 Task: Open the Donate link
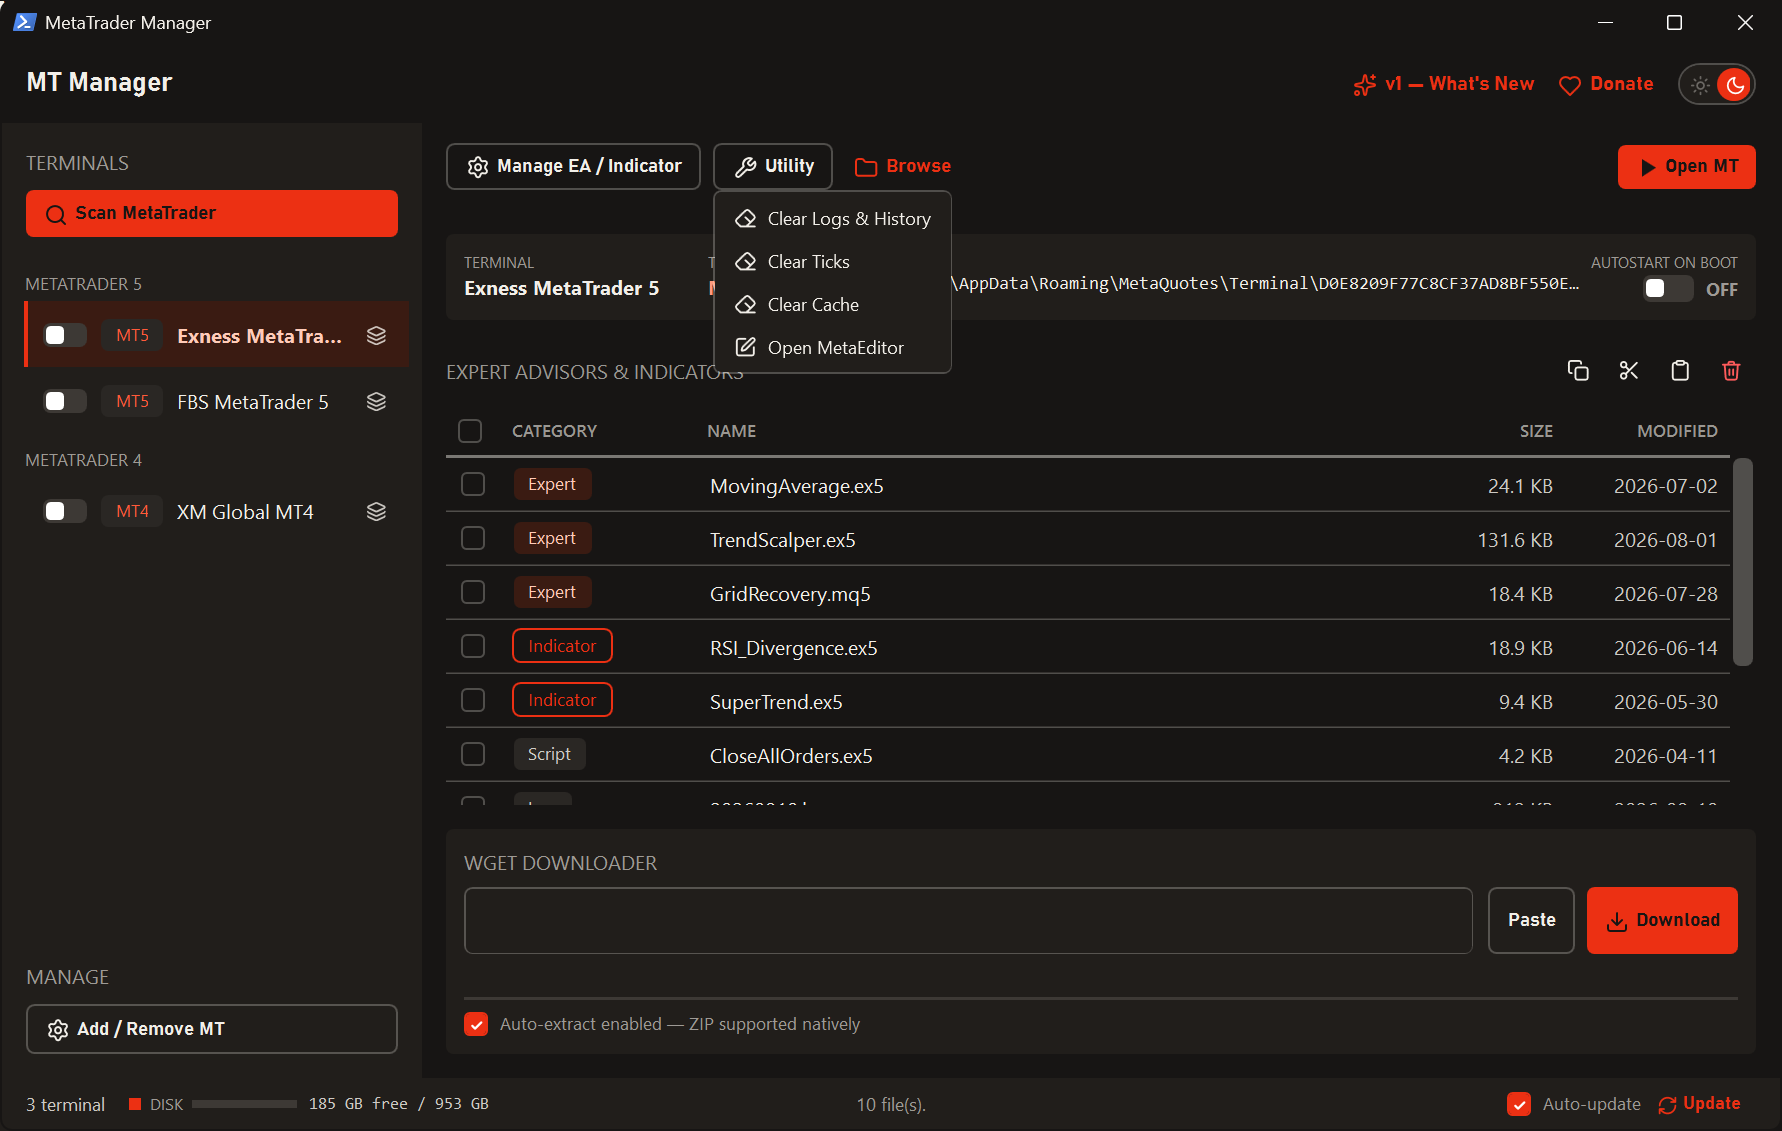(1606, 84)
